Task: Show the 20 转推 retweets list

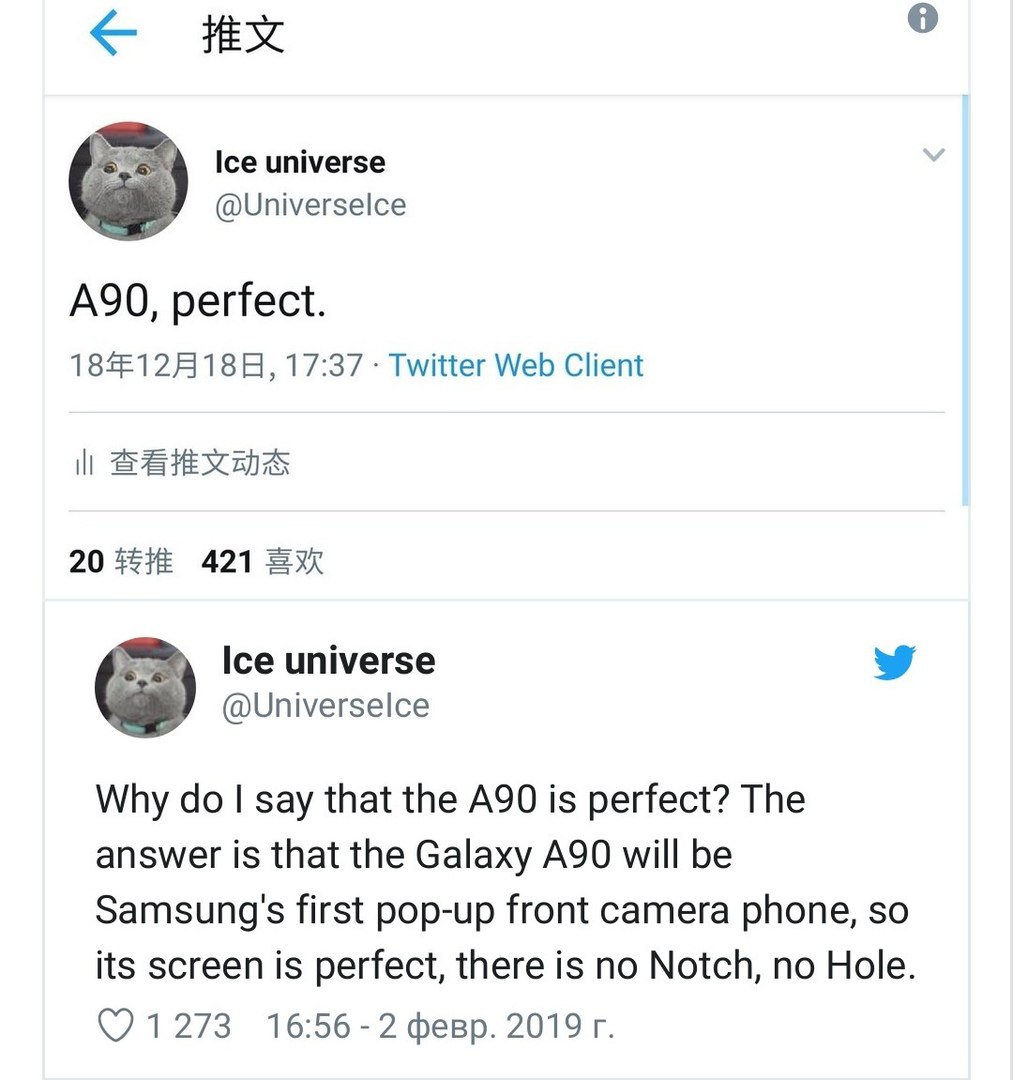Action: click(x=121, y=561)
